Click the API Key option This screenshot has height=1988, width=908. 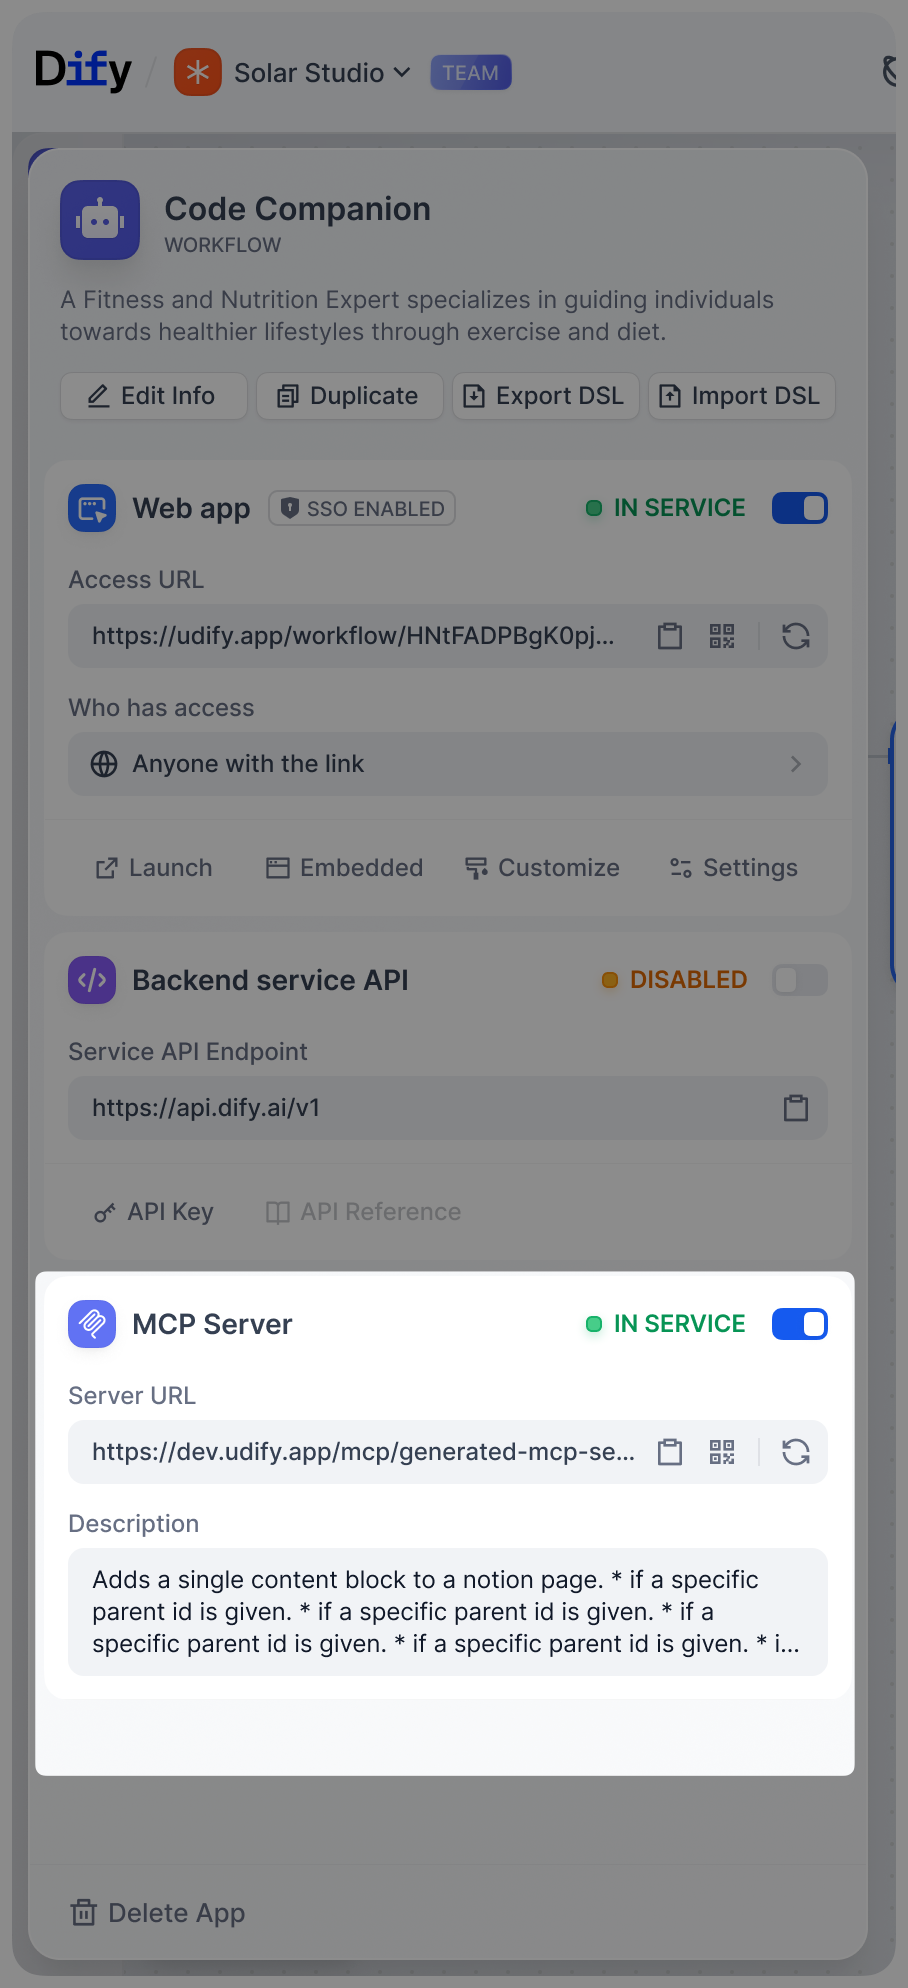152,1211
